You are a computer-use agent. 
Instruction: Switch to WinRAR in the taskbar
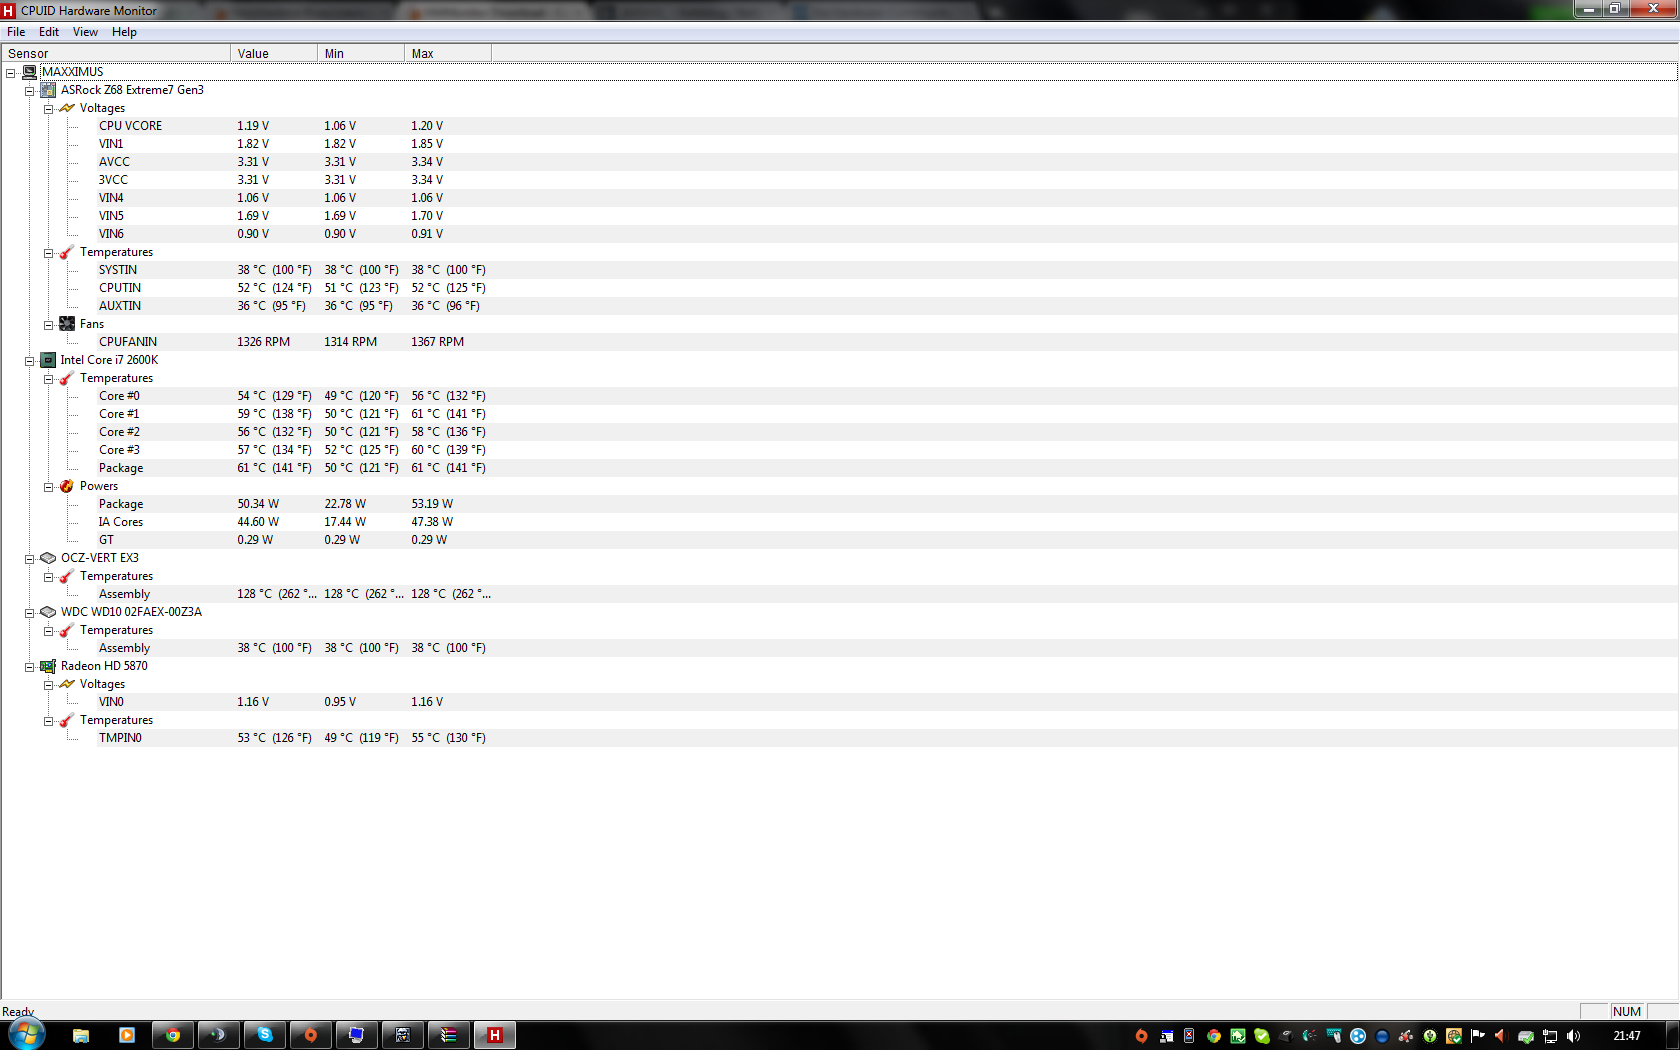point(449,1035)
